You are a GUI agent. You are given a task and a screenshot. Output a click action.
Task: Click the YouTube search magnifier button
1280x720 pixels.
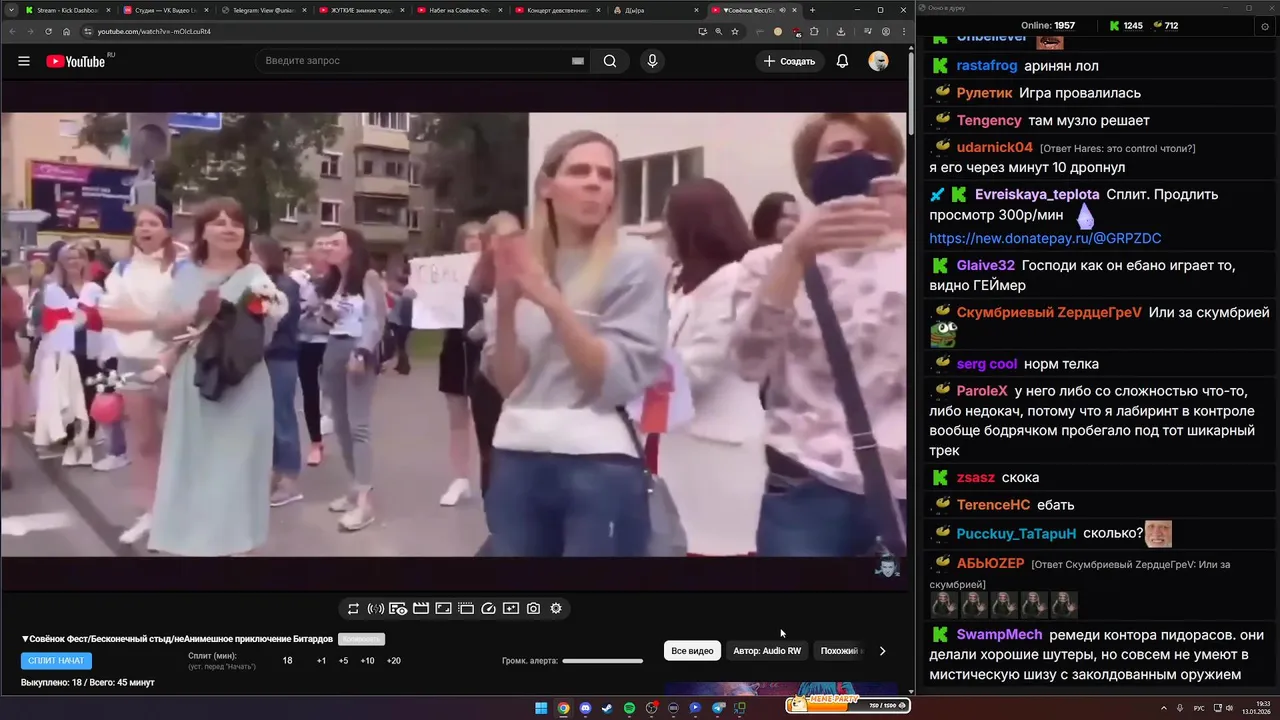[x=610, y=61]
